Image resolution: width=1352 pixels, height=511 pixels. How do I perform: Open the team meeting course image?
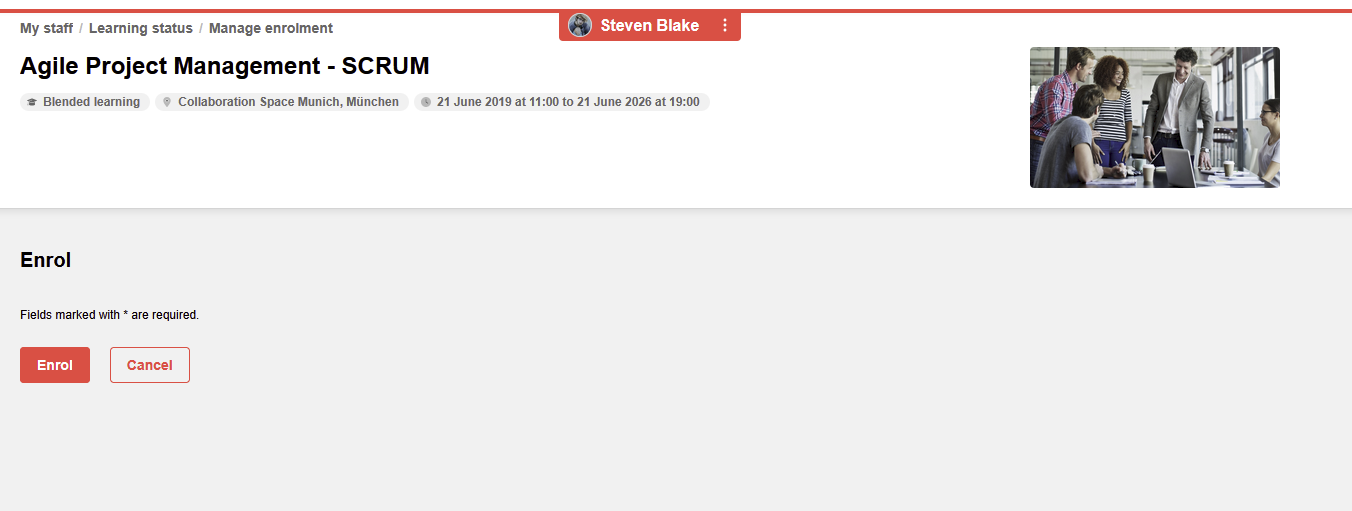pyautogui.click(x=1155, y=117)
